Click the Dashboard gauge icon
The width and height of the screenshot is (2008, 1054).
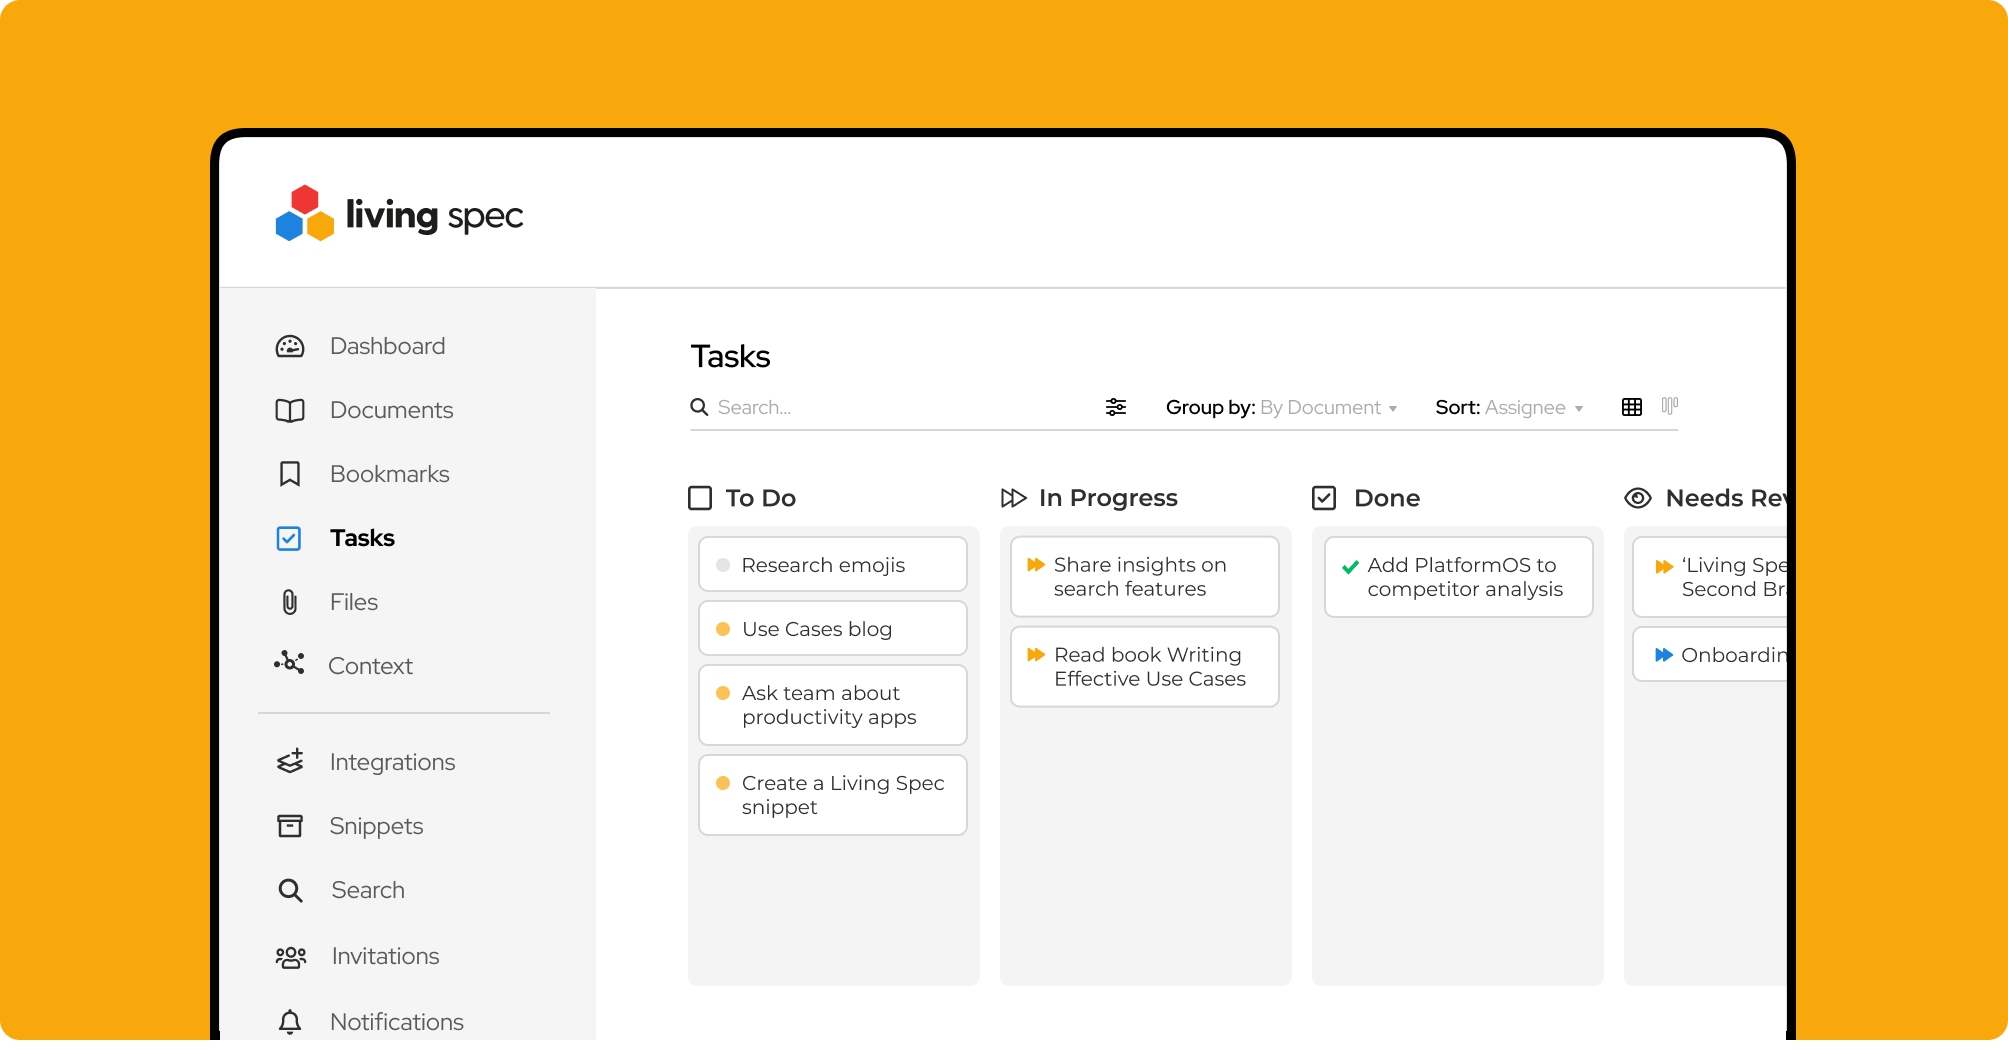[x=289, y=347]
